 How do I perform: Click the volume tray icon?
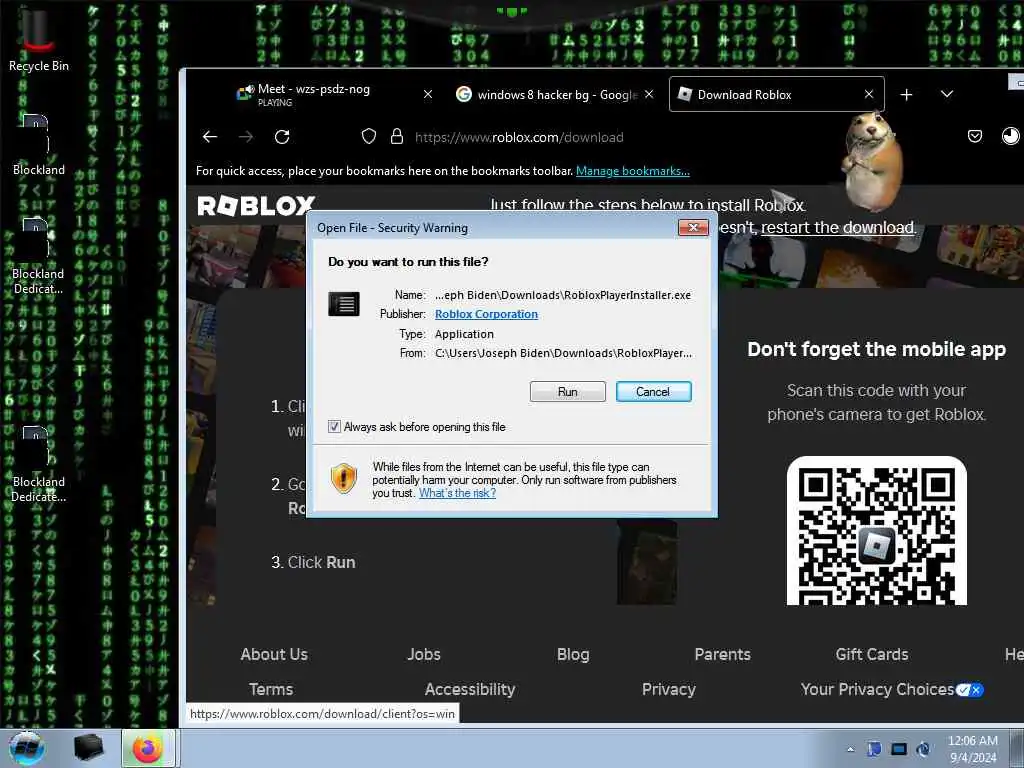click(923, 749)
